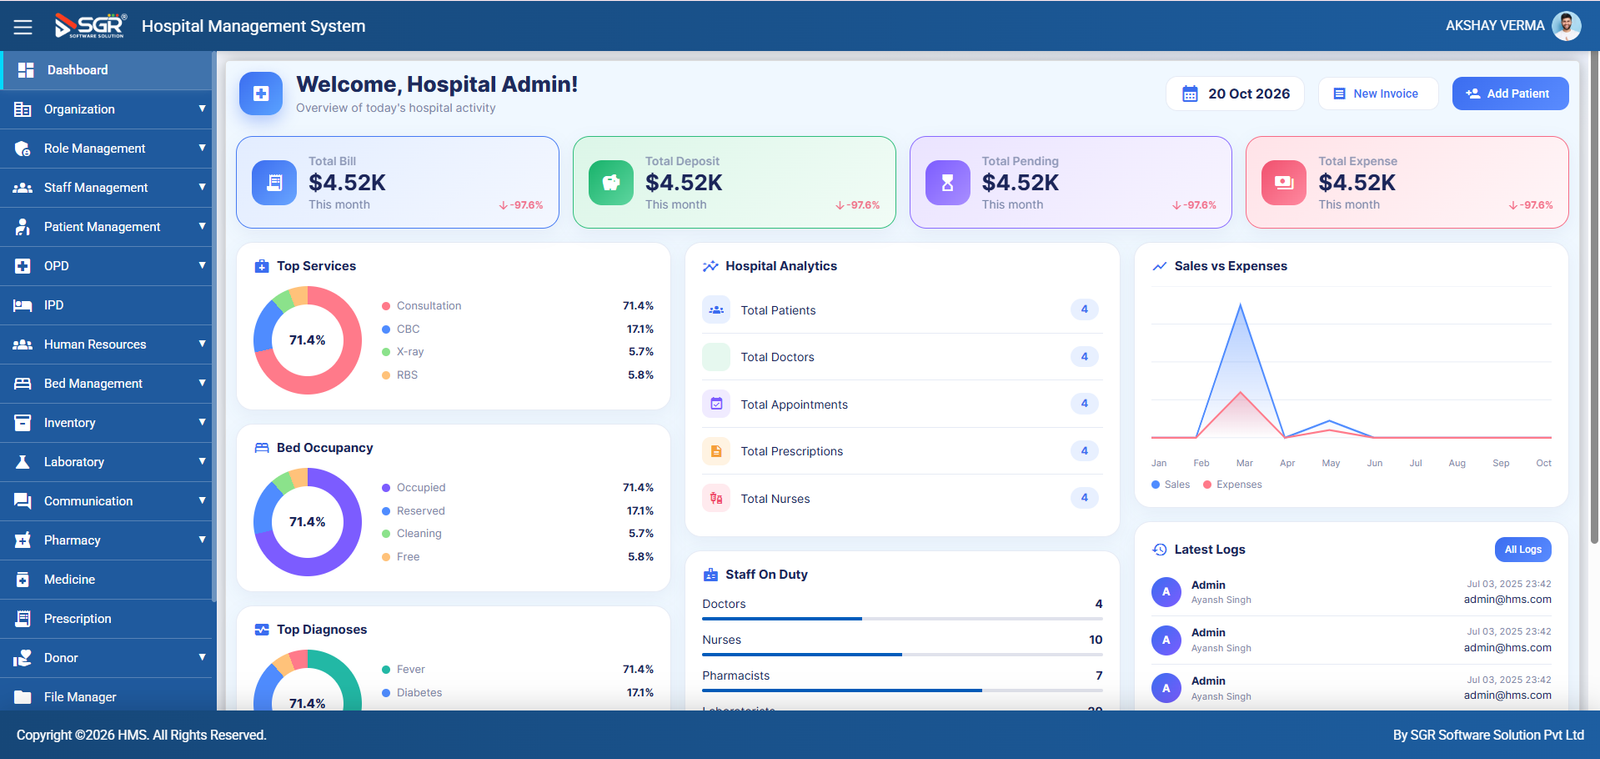This screenshot has height=759, width=1600.
Task: Expand the OPD submenu arrow
Action: (x=202, y=265)
